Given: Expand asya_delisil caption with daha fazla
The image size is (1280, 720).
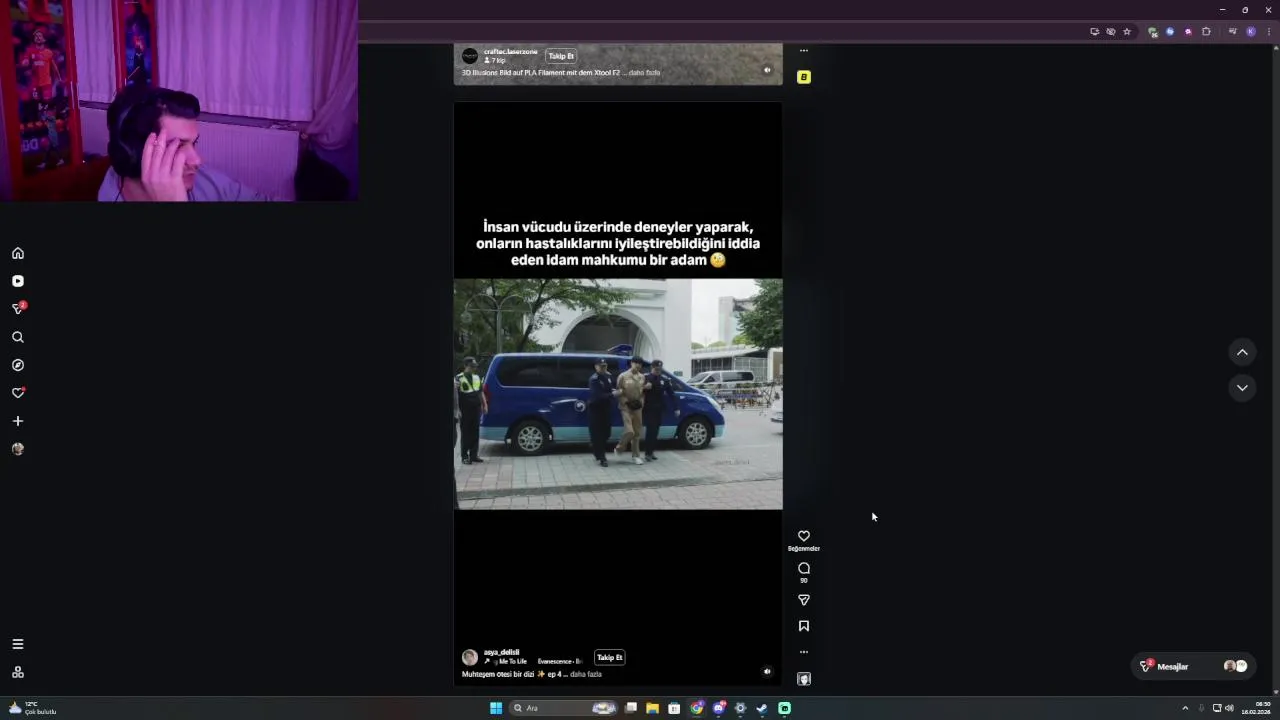Looking at the screenshot, I should coord(586,674).
